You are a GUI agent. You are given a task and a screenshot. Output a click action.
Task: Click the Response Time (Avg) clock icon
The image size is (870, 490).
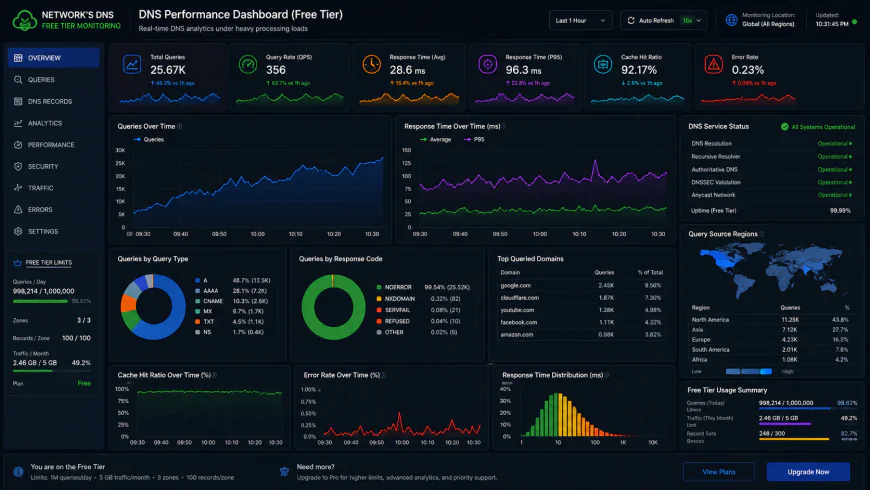point(372,64)
